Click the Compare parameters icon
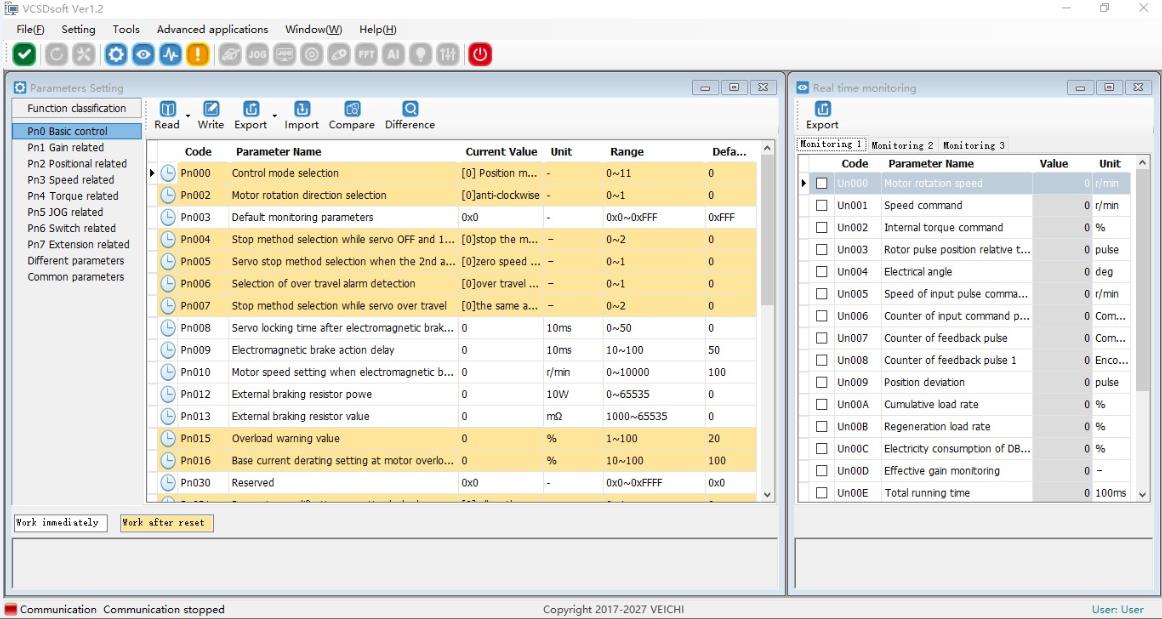The height and width of the screenshot is (619, 1162). point(352,116)
